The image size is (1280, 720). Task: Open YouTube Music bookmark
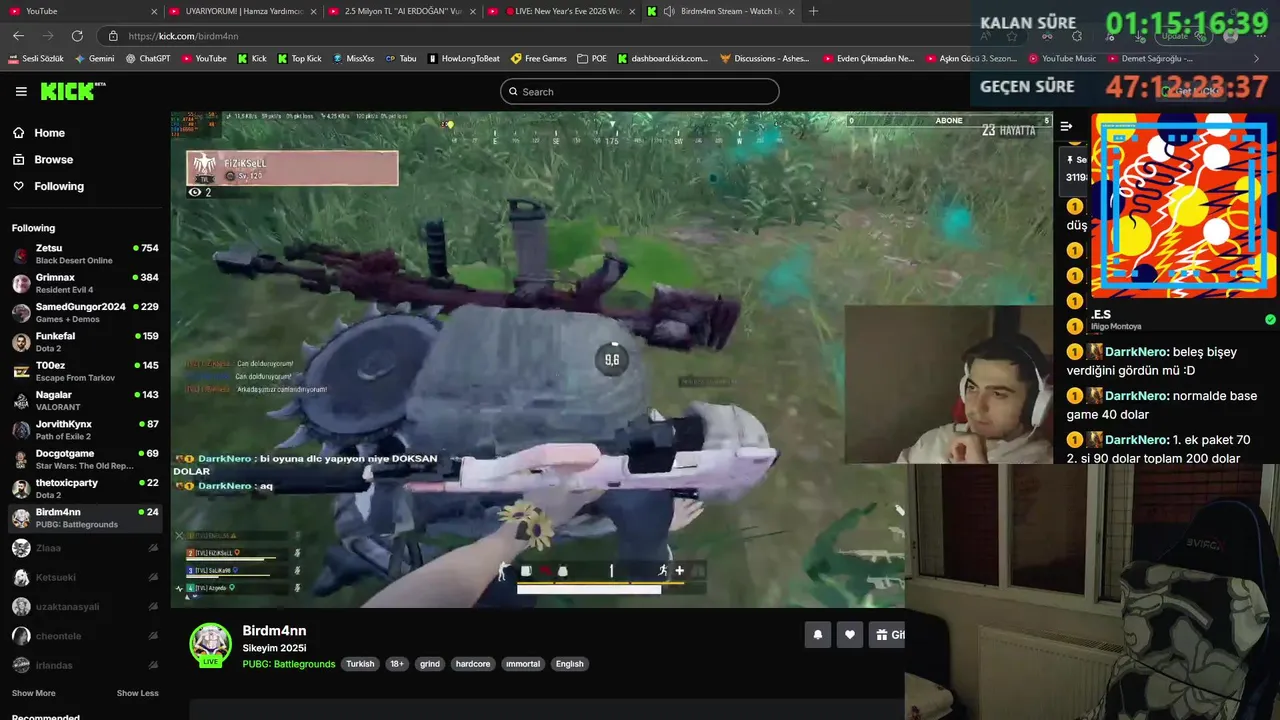(x=1062, y=58)
